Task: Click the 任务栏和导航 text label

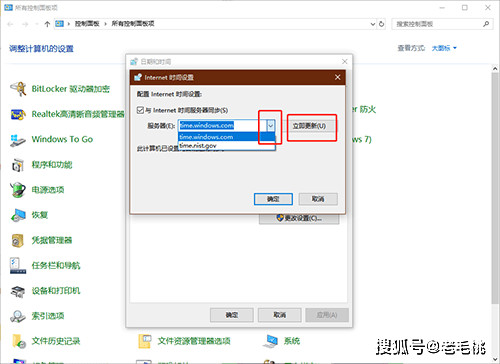Action: pos(56,266)
